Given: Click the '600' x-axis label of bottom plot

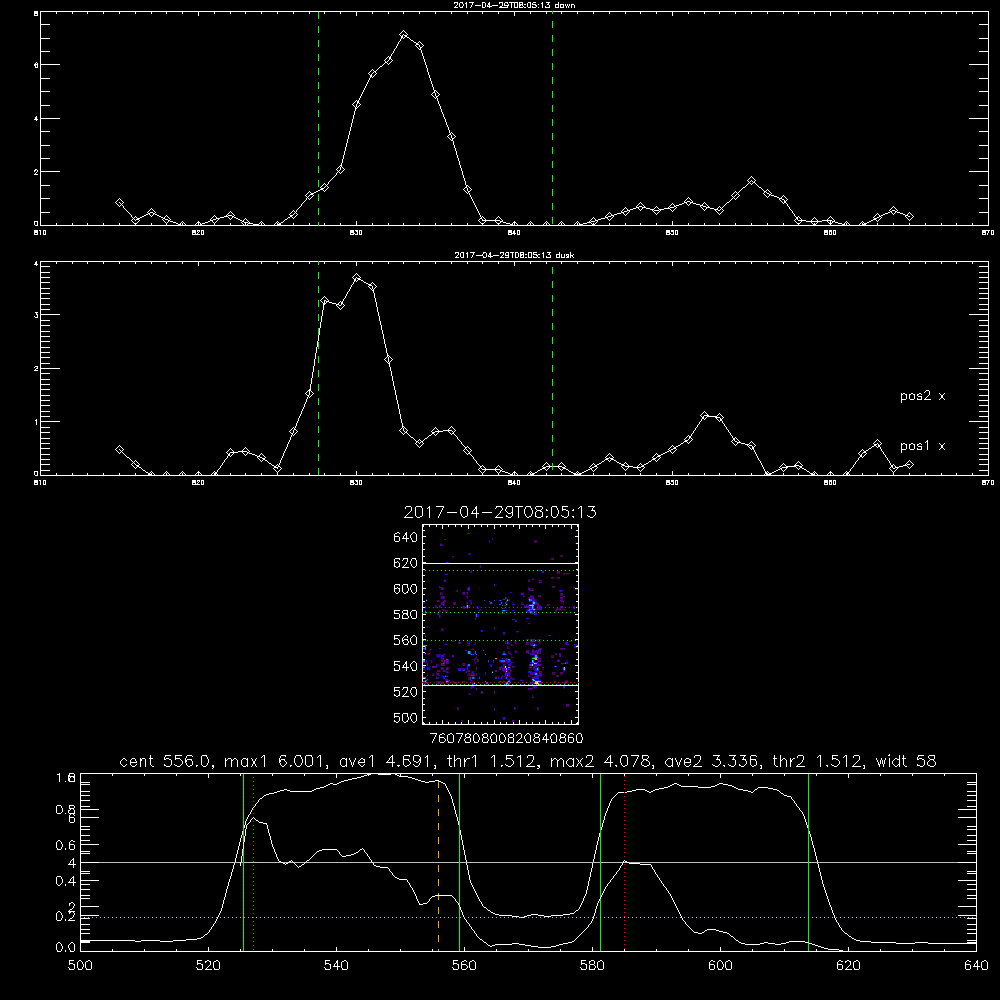Looking at the screenshot, I should coord(720,966).
